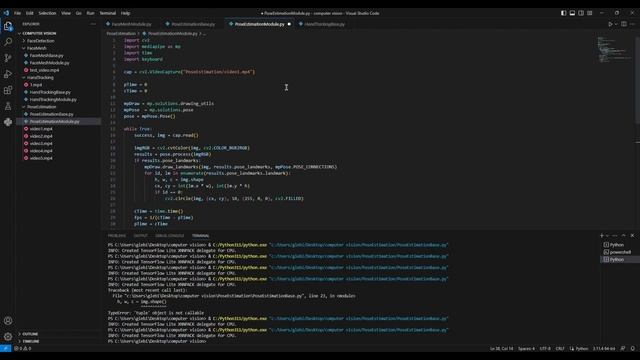Switch to the OUTPUT panel tab

click(140, 236)
